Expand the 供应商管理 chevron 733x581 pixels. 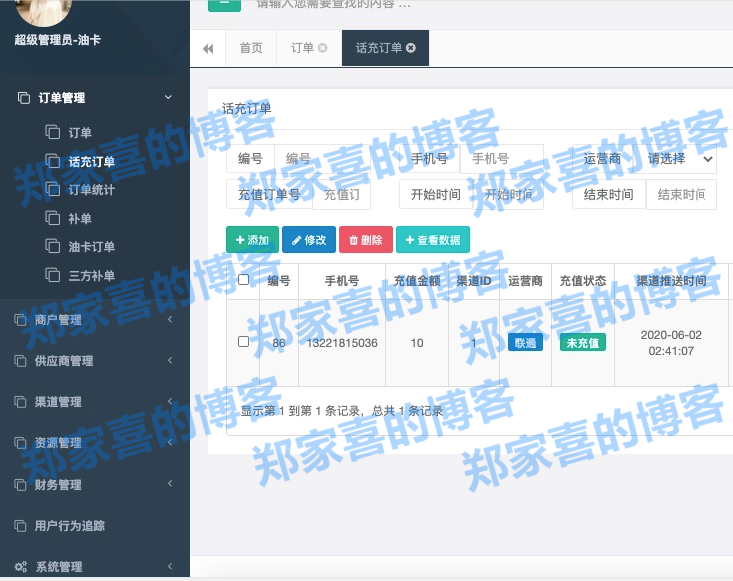(x=170, y=360)
